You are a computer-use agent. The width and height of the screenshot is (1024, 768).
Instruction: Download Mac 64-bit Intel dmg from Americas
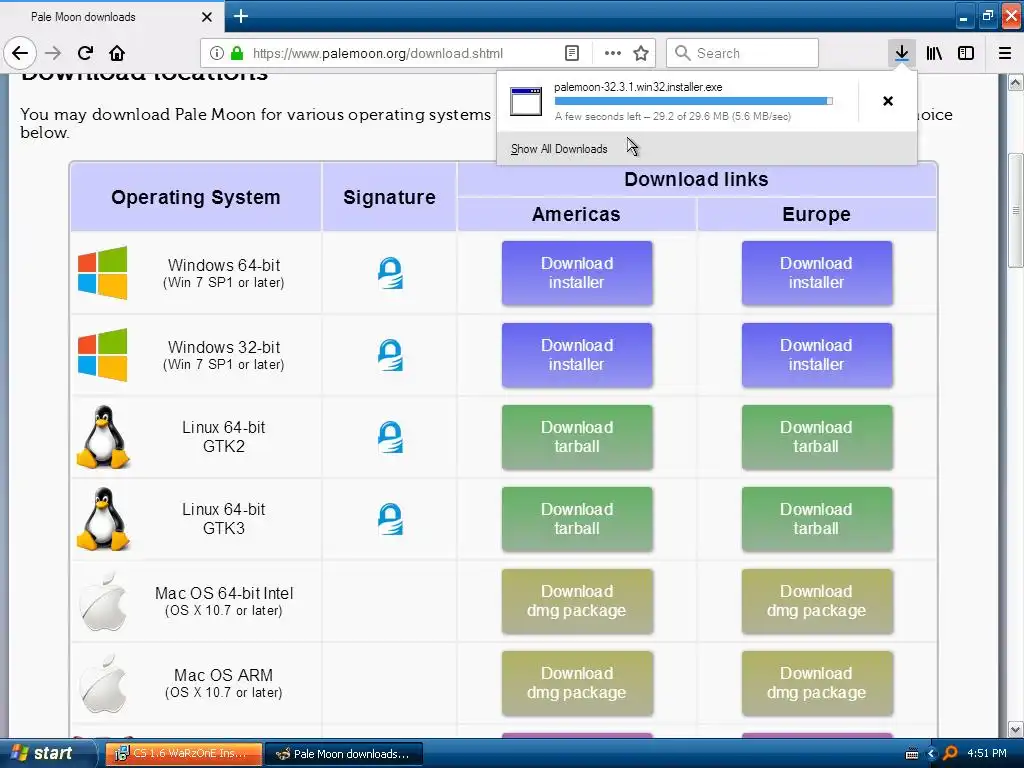coord(577,601)
